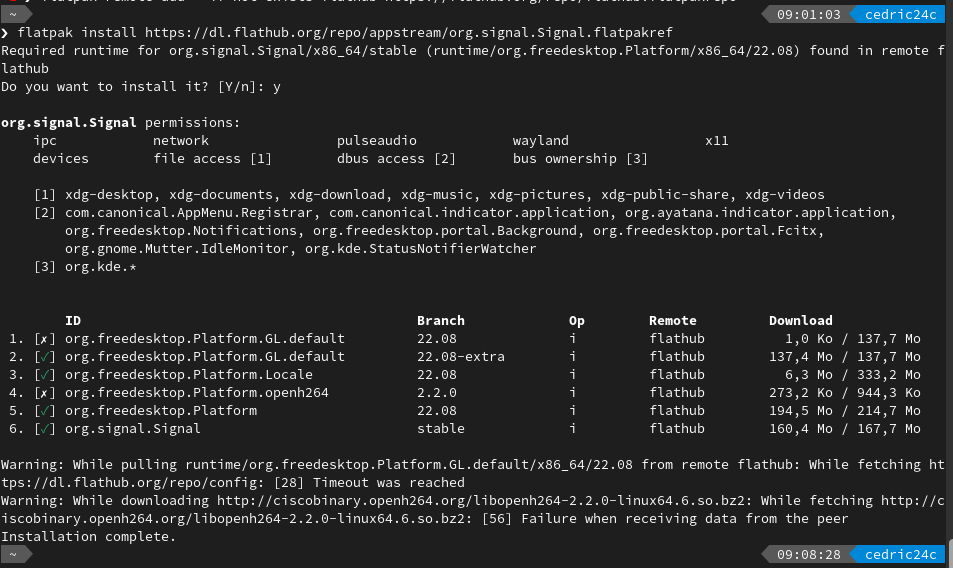
Task: Click the 09:01:03 timestamp segment
Action: [x=808, y=14]
